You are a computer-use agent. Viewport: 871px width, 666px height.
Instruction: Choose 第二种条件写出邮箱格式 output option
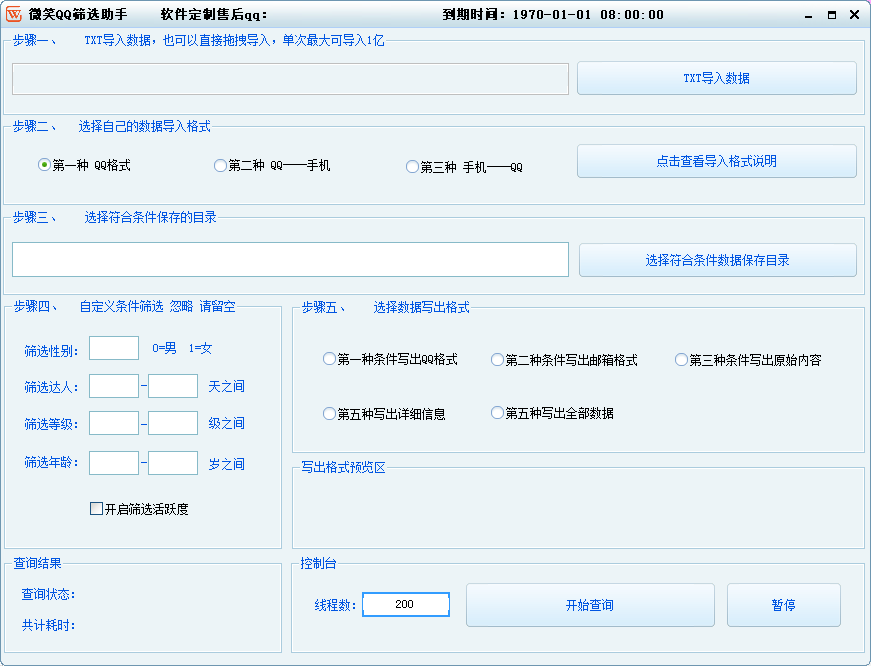497,358
